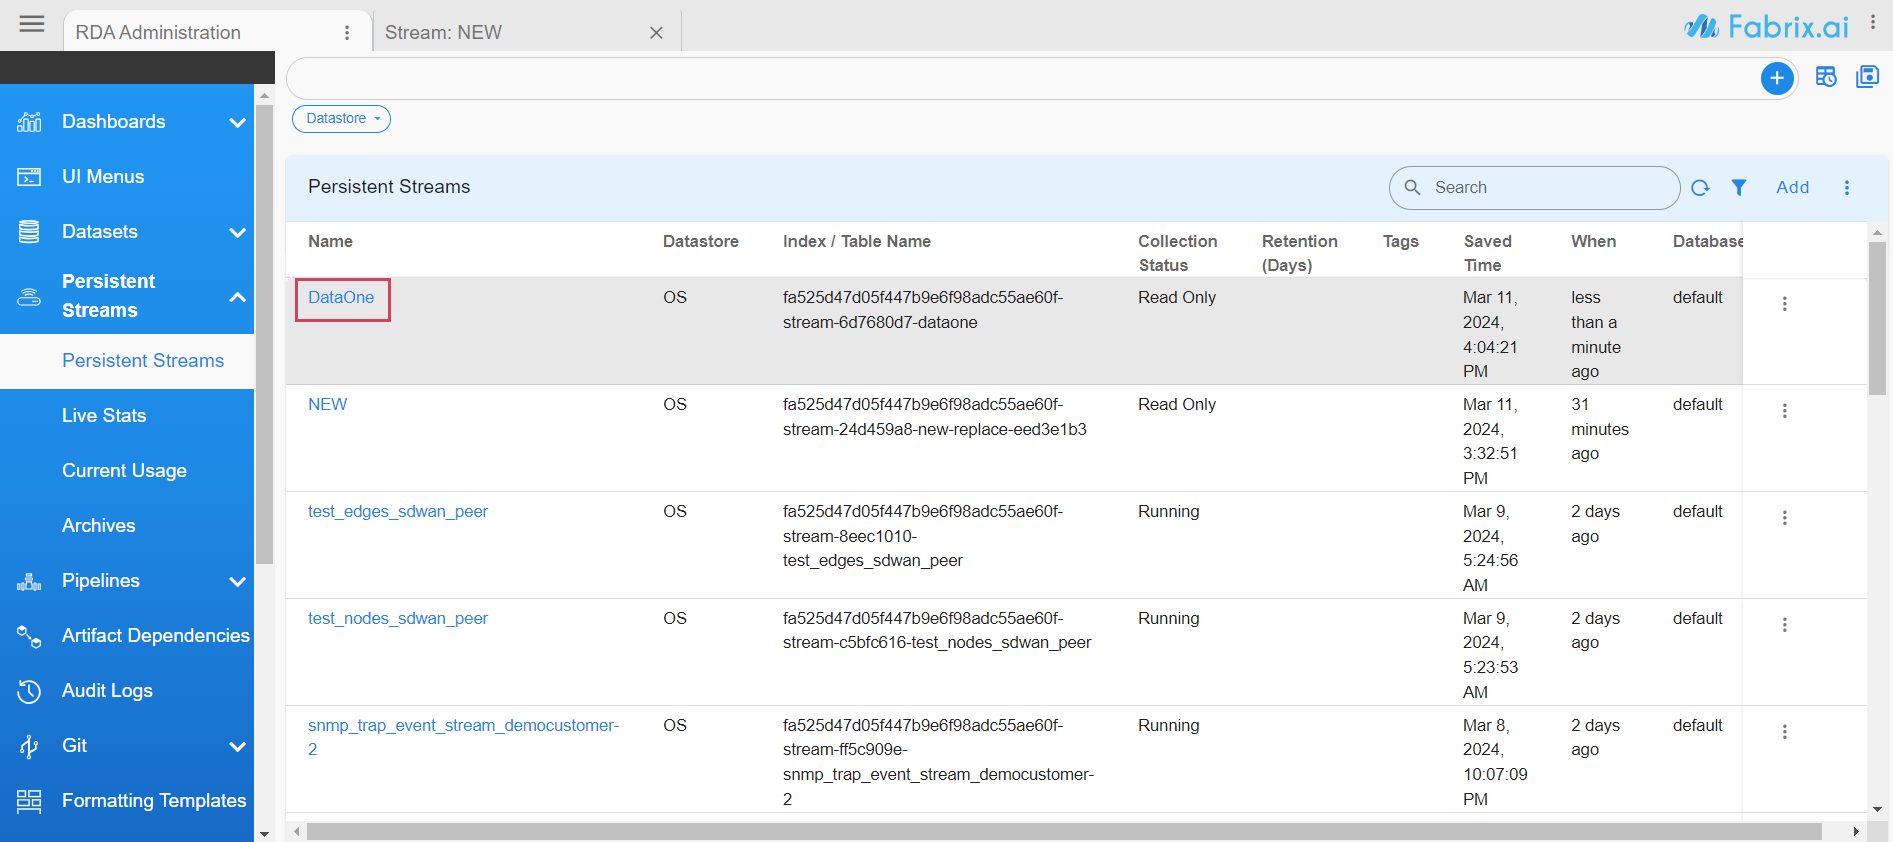The image size is (1893, 842).
Task: Click the horizontal scrollbar below the table
Action: 1064,832
